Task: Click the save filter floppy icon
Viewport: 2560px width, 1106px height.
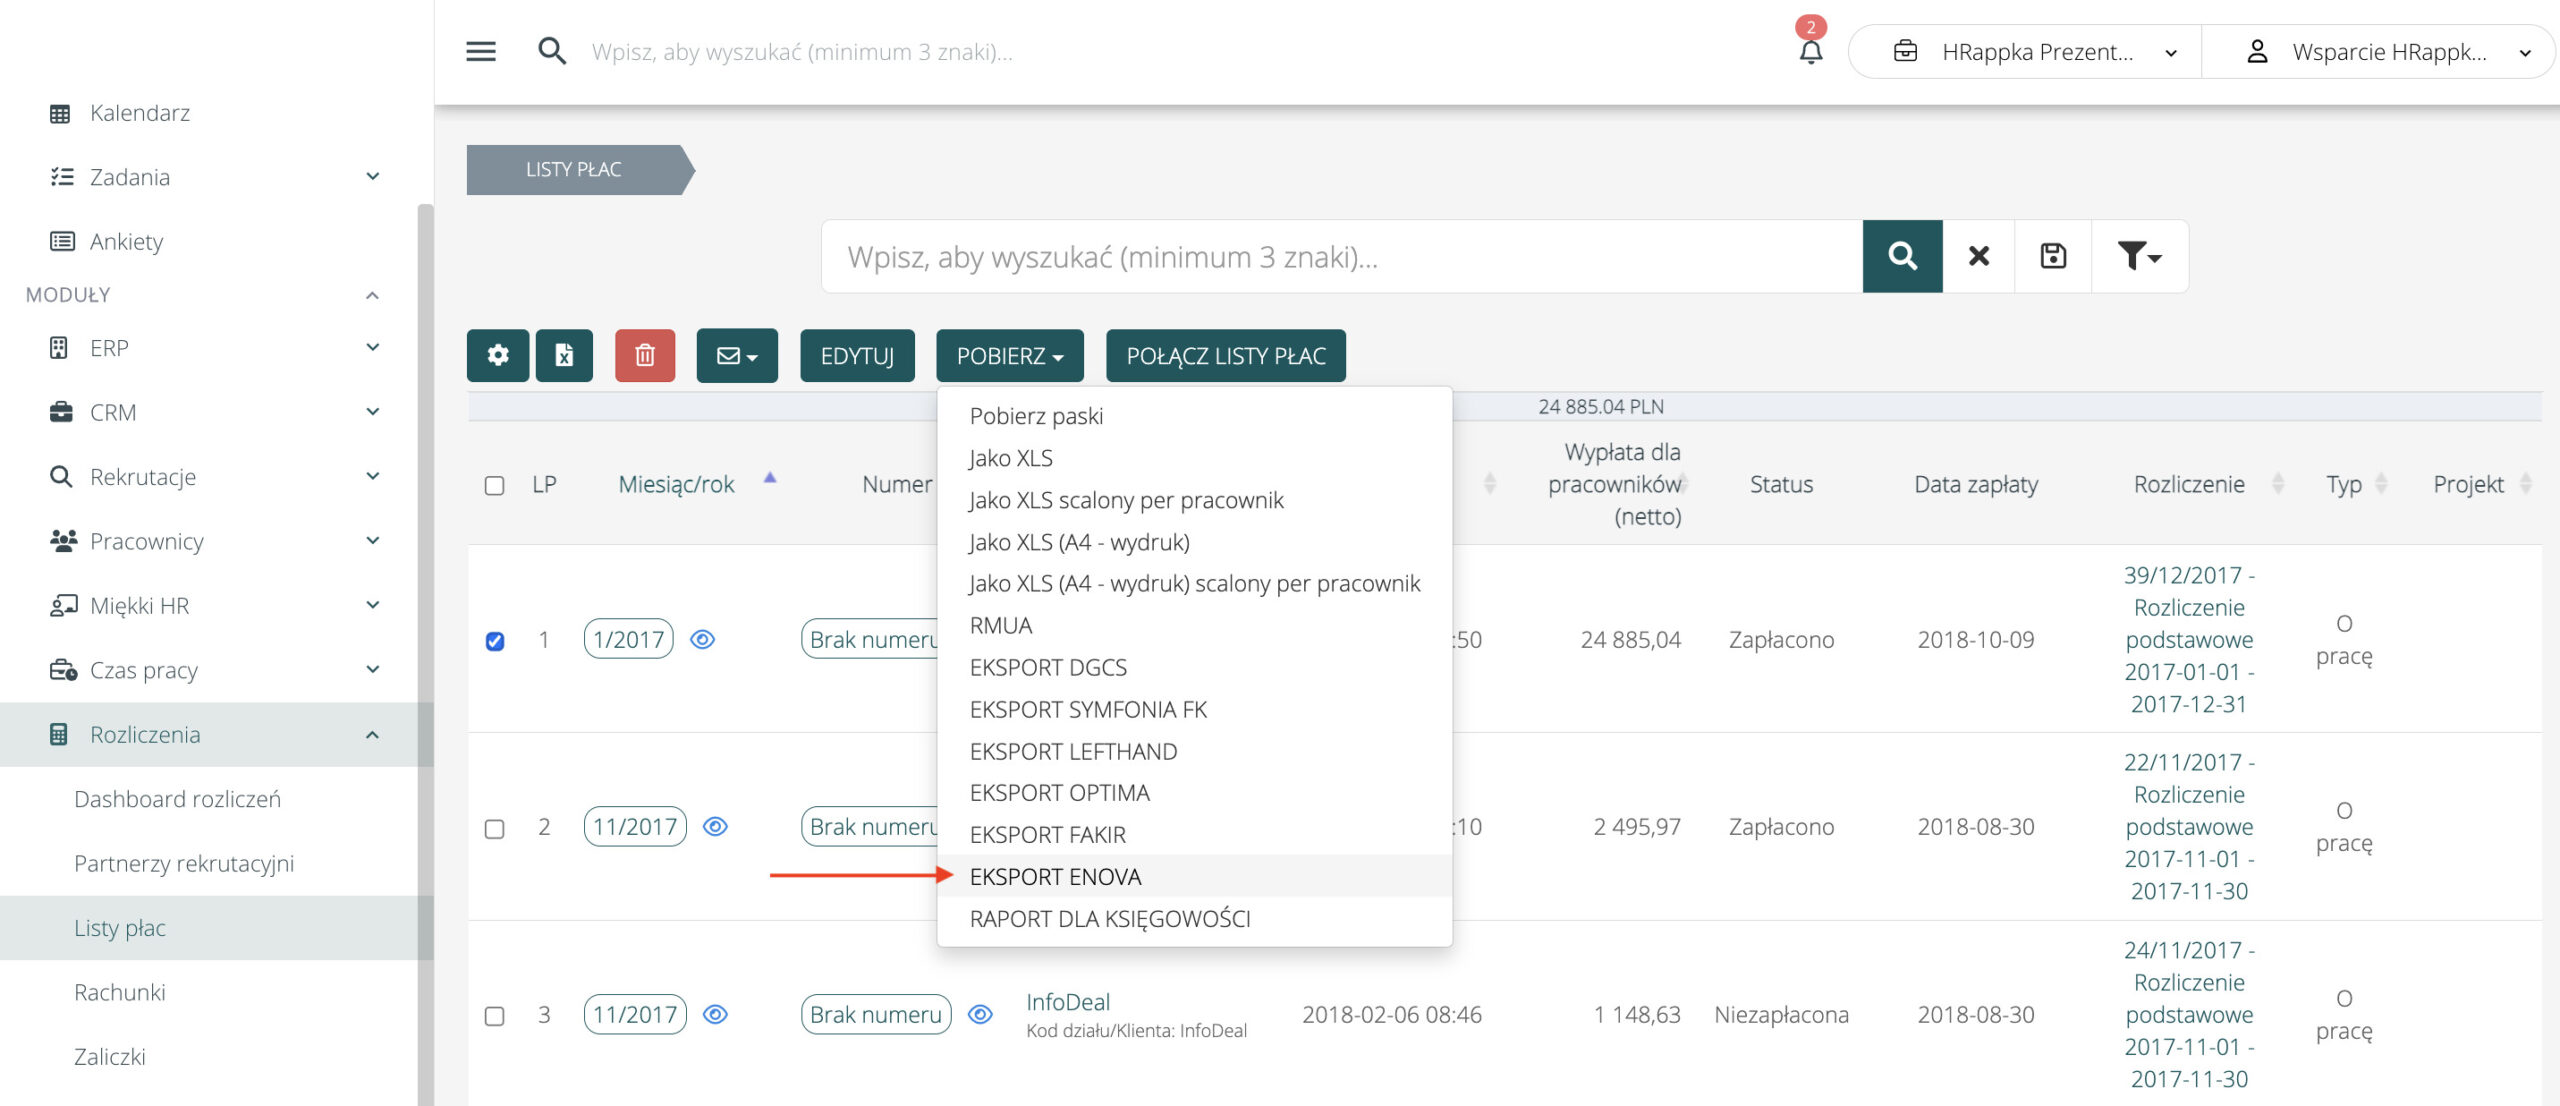Action: click(x=2053, y=257)
